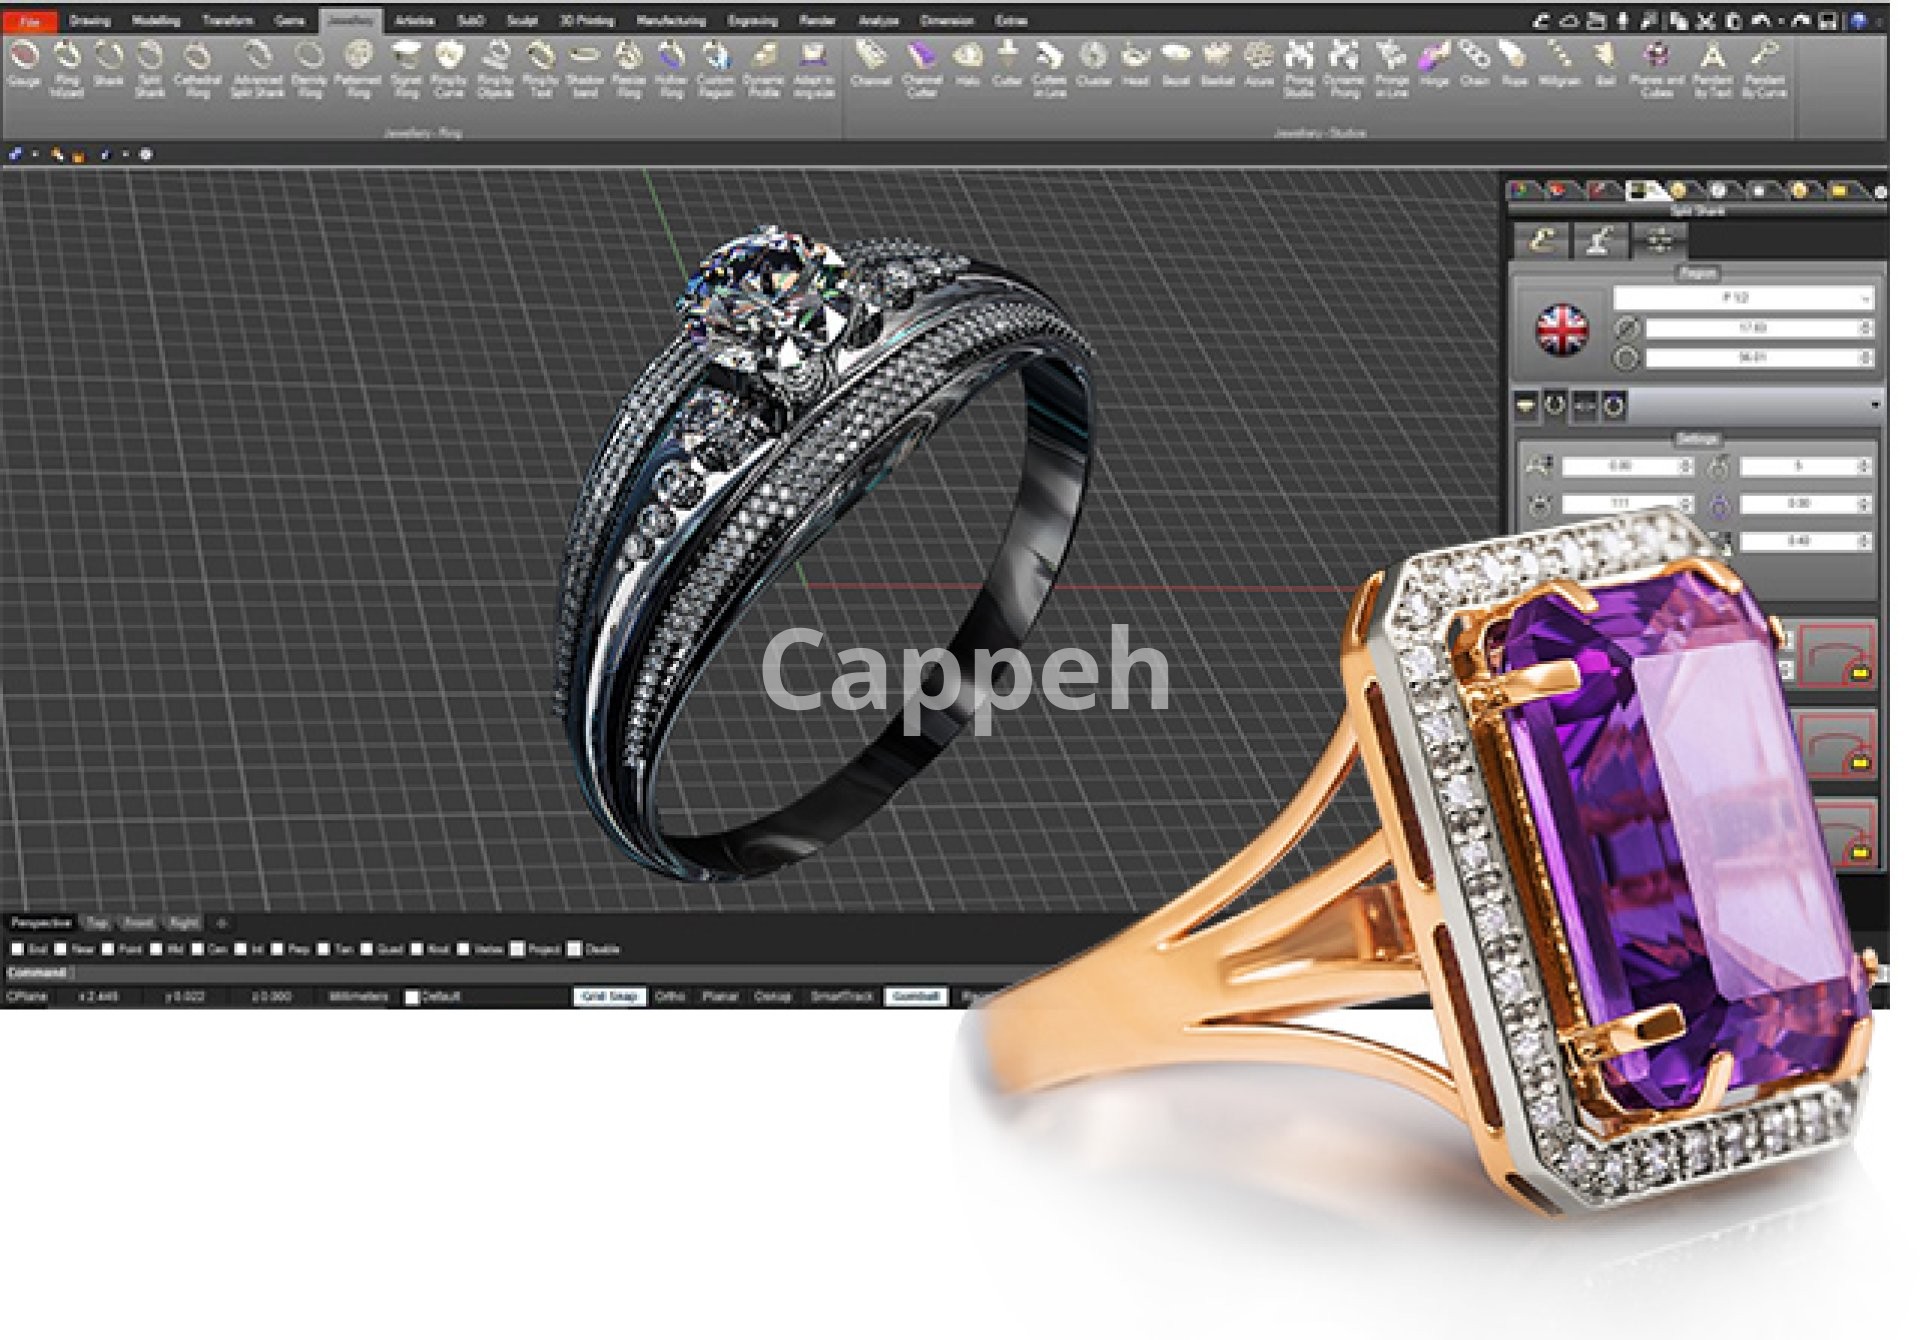Toggle the Grid Snap button
This screenshot has height=1340, width=1920.
point(609,996)
